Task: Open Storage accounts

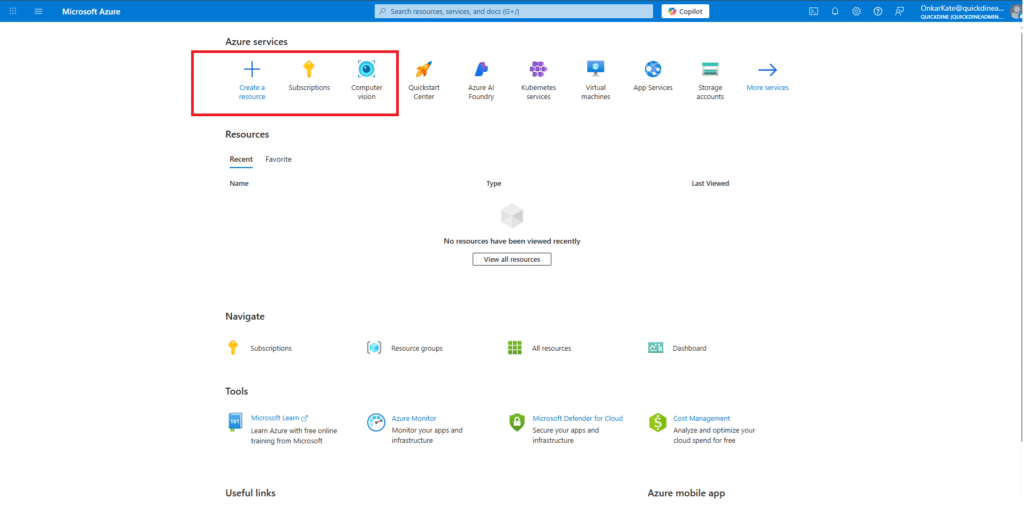Action: [710, 80]
